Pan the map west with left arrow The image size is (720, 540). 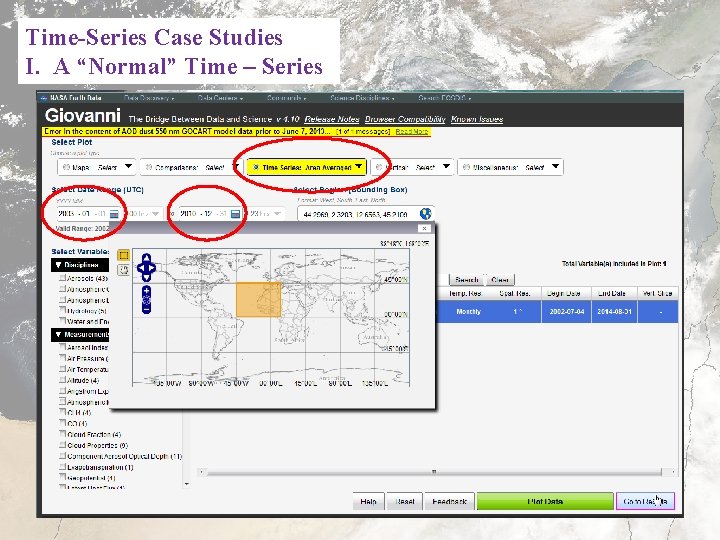140,267
